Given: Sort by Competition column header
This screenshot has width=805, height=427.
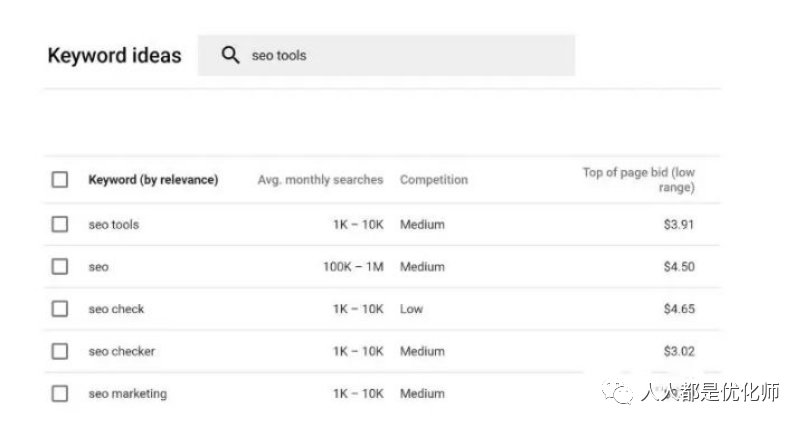Looking at the screenshot, I should (x=434, y=180).
